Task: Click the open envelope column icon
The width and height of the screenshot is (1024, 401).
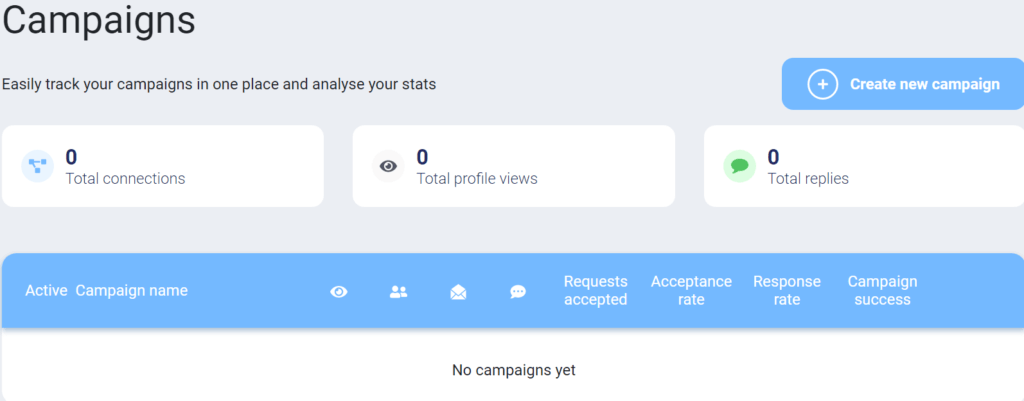Action: [458, 292]
